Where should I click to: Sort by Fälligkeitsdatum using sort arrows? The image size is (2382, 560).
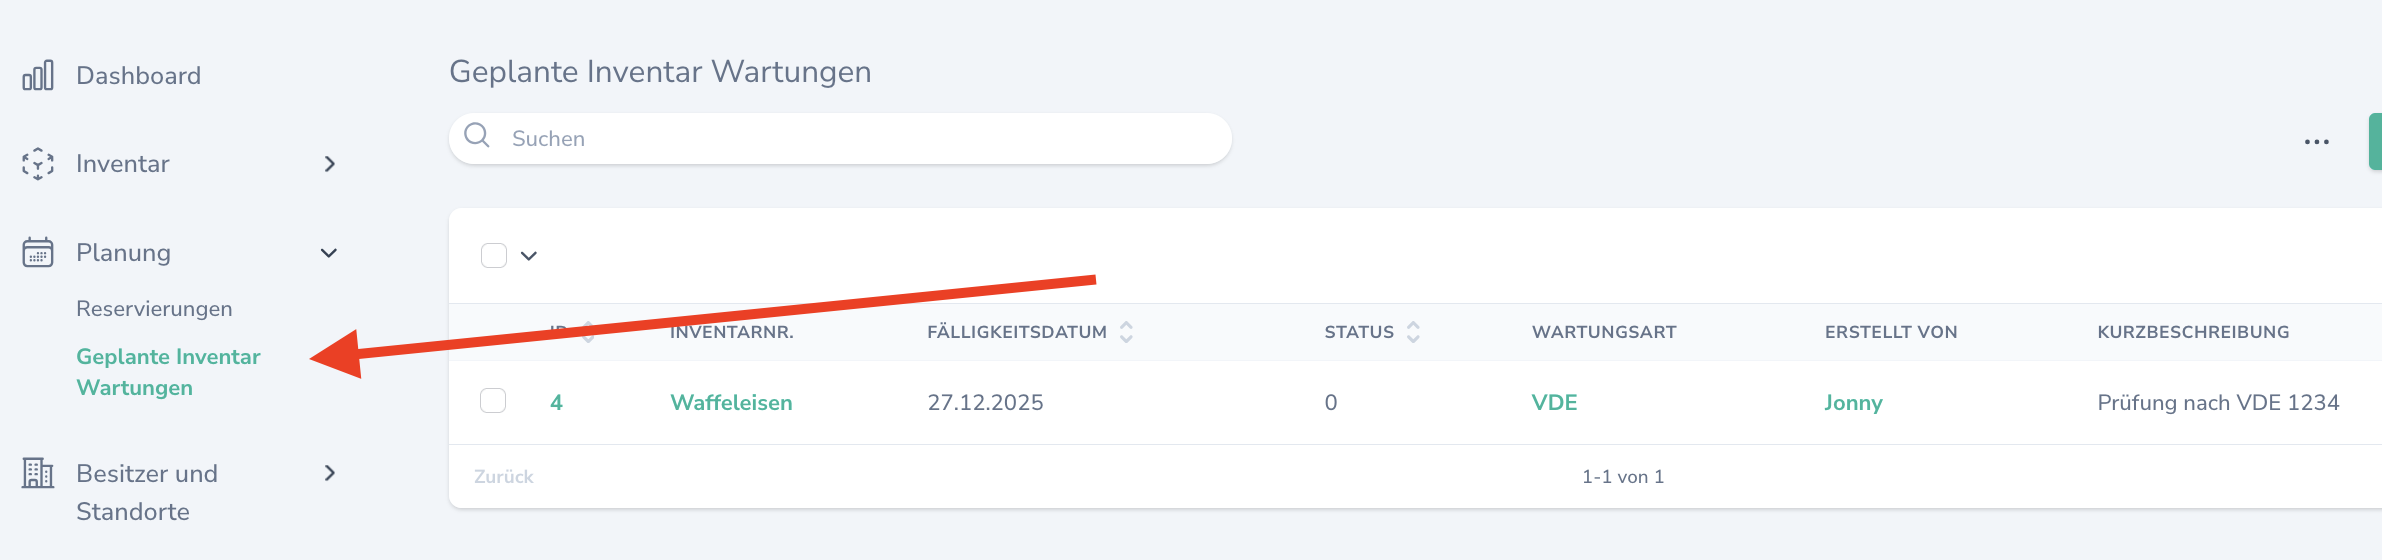click(1126, 332)
